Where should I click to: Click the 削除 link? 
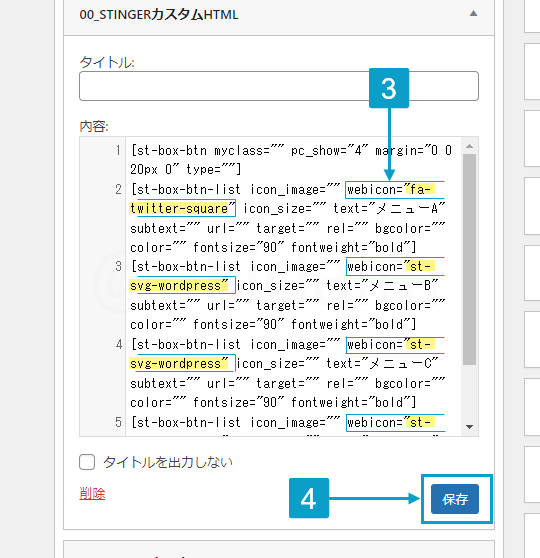pos(92,493)
